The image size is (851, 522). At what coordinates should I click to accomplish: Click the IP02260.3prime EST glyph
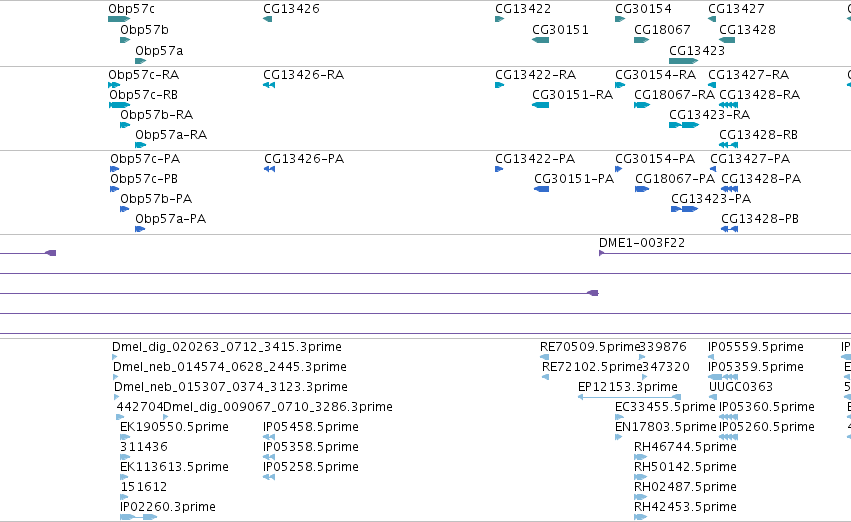click(138, 517)
